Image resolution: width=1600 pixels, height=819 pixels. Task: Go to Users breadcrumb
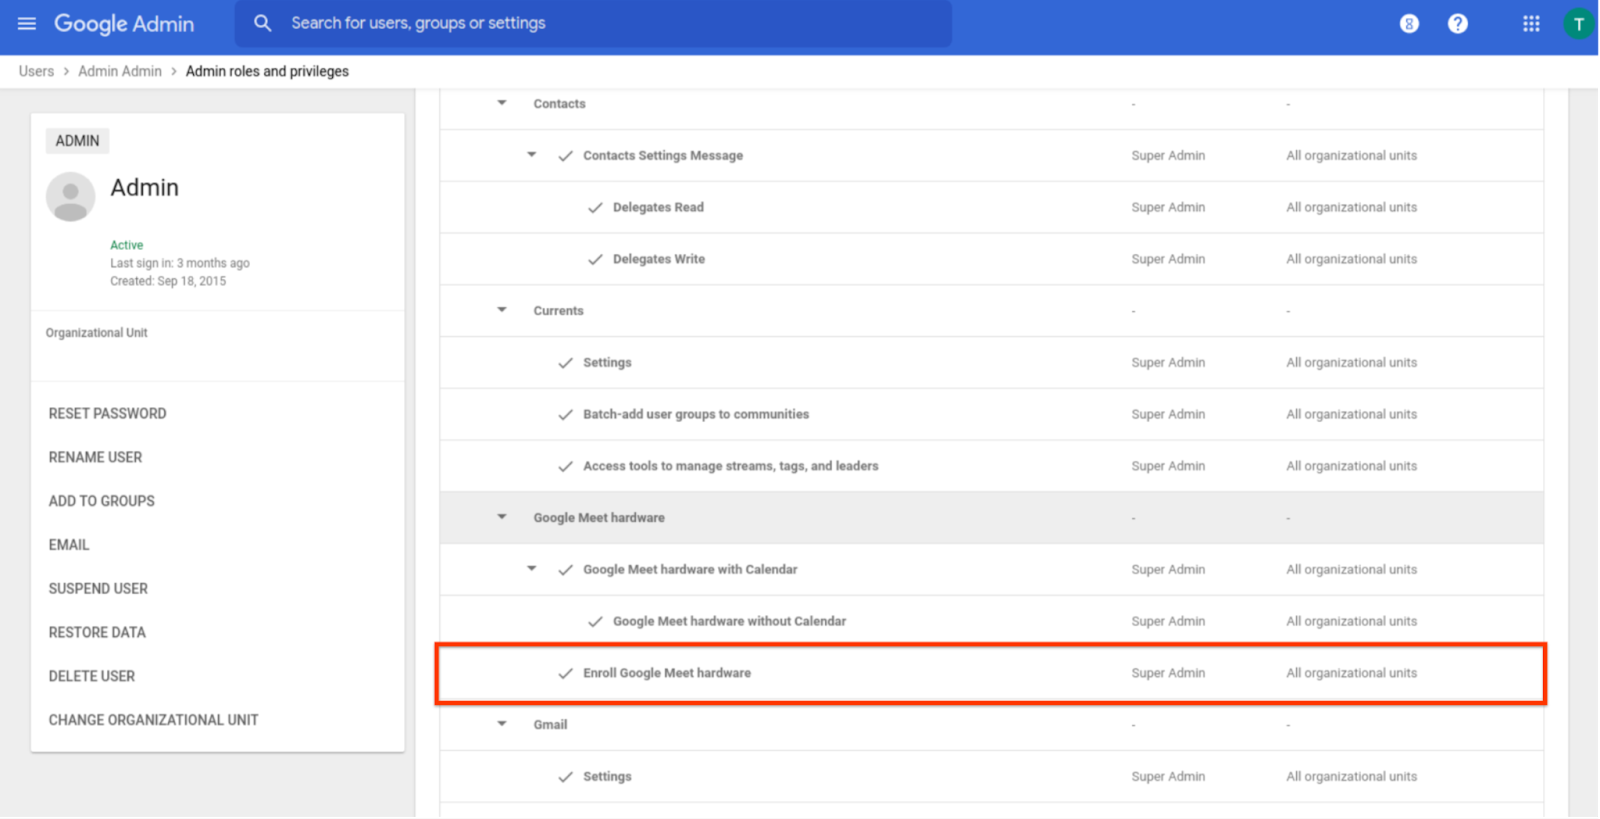tap(36, 71)
